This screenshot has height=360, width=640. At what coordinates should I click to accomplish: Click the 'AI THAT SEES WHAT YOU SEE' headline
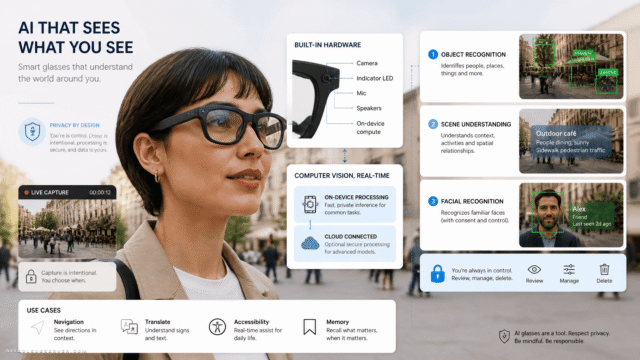pyautogui.click(x=76, y=38)
